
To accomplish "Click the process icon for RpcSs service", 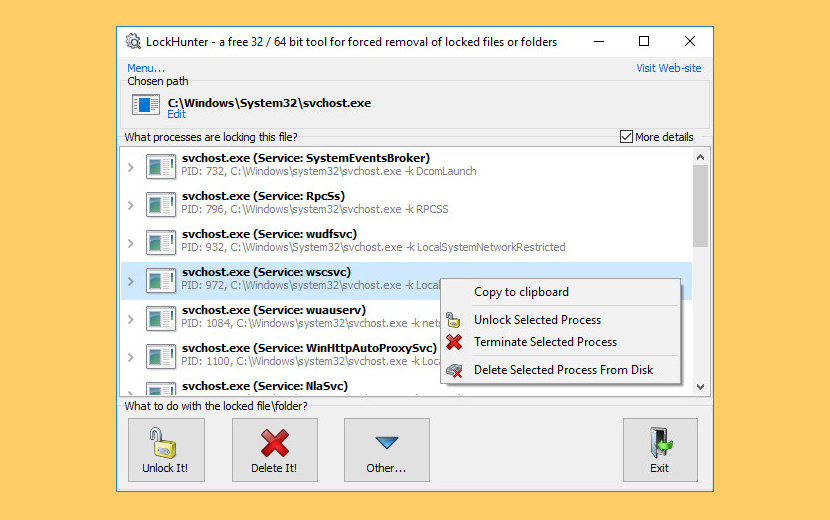I will click(x=161, y=205).
